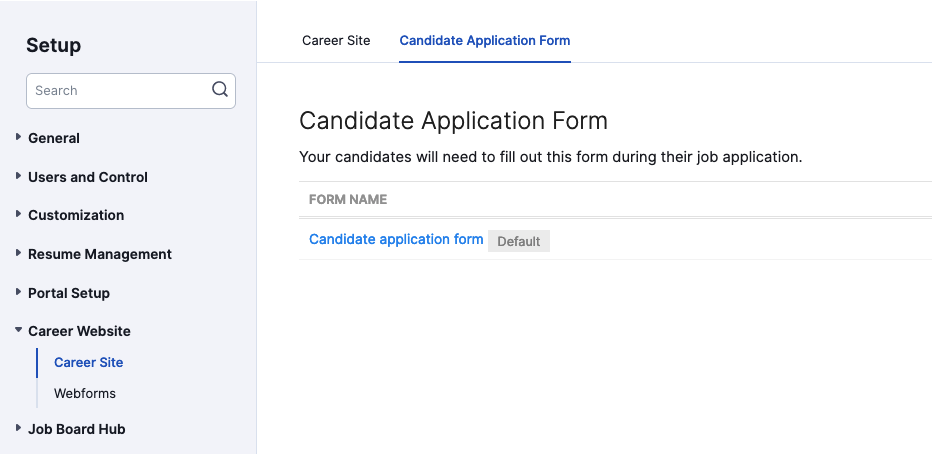
Task: Click the FORM NAME column header
Action: [348, 200]
